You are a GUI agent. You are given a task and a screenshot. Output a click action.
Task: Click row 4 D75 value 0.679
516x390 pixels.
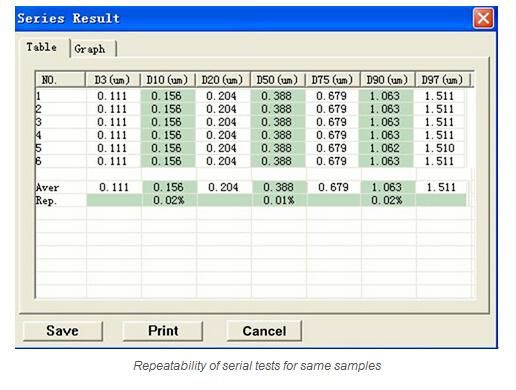tap(332, 135)
